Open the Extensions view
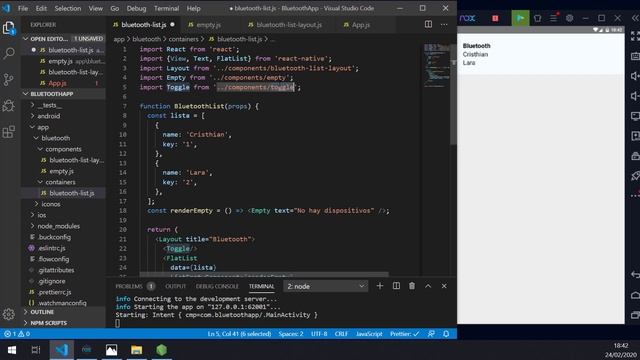 [9, 132]
